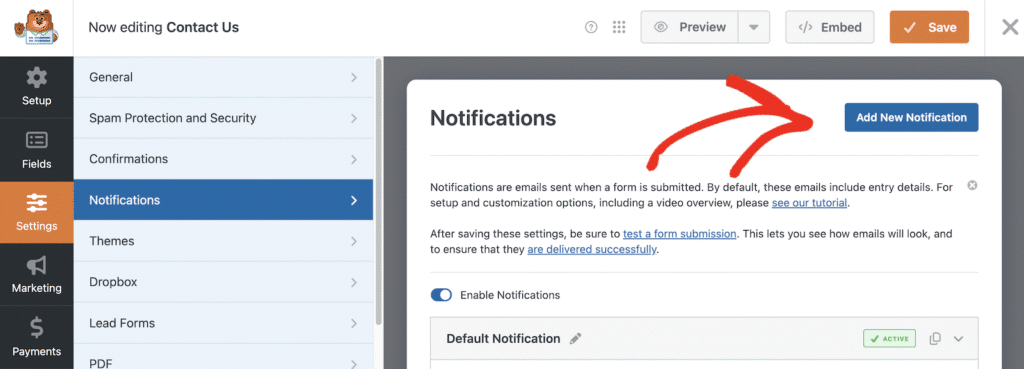1024x369 pixels.
Task: Click chevron next to Confirmations
Action: 354,159
